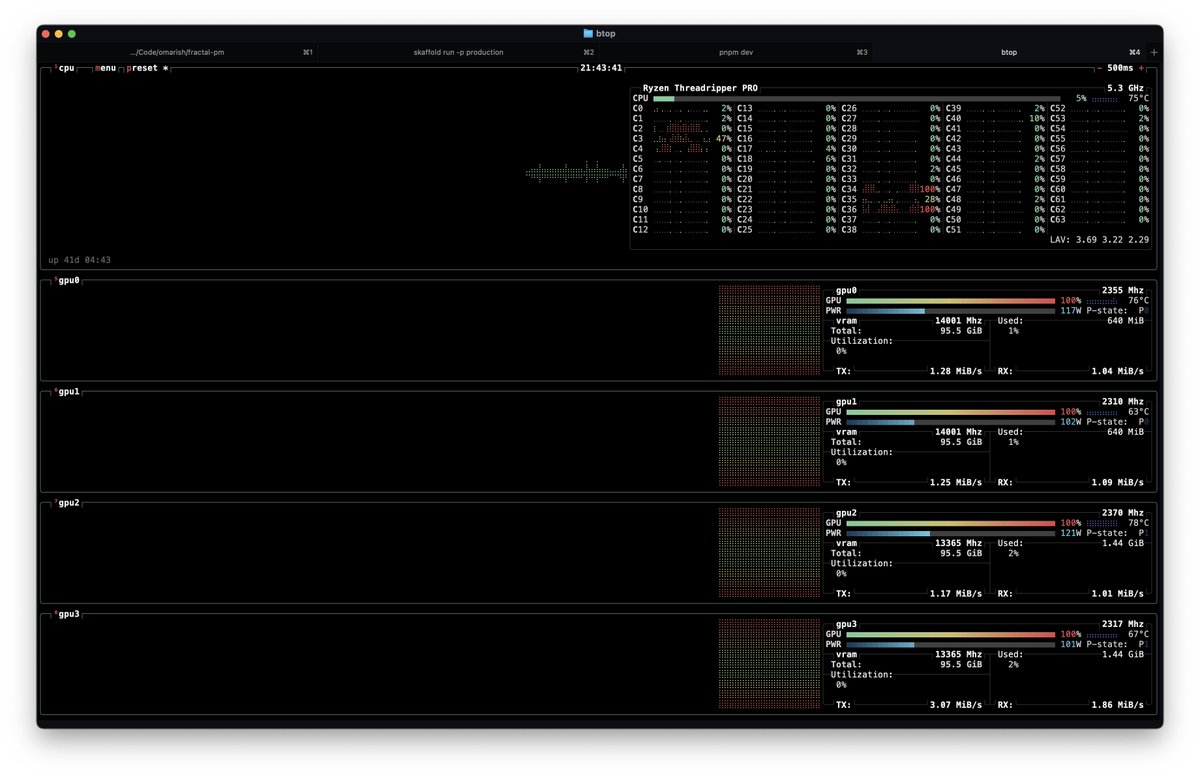Click core C18 usage 6%
Viewport: 1200px width, 777px height.
tap(830, 159)
